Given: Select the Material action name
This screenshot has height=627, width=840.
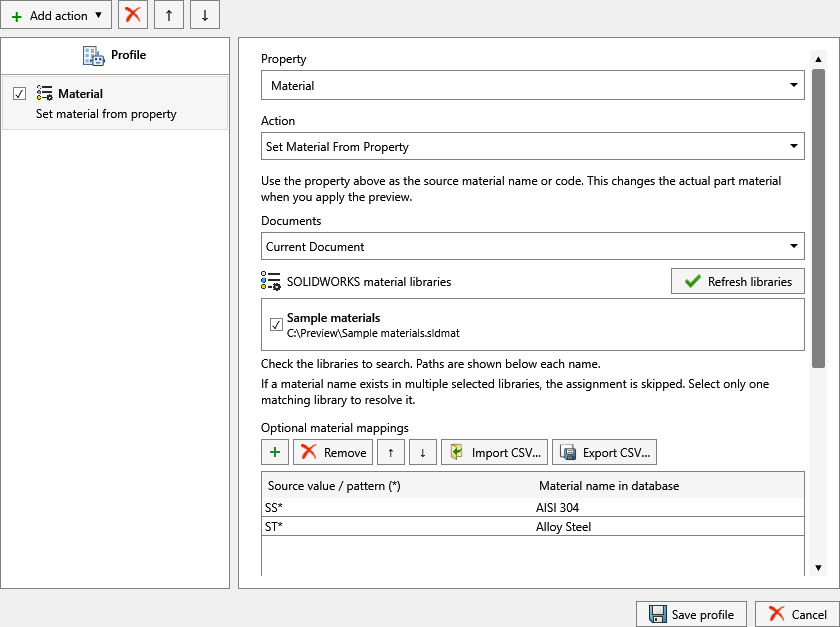Looking at the screenshot, I should point(80,94).
